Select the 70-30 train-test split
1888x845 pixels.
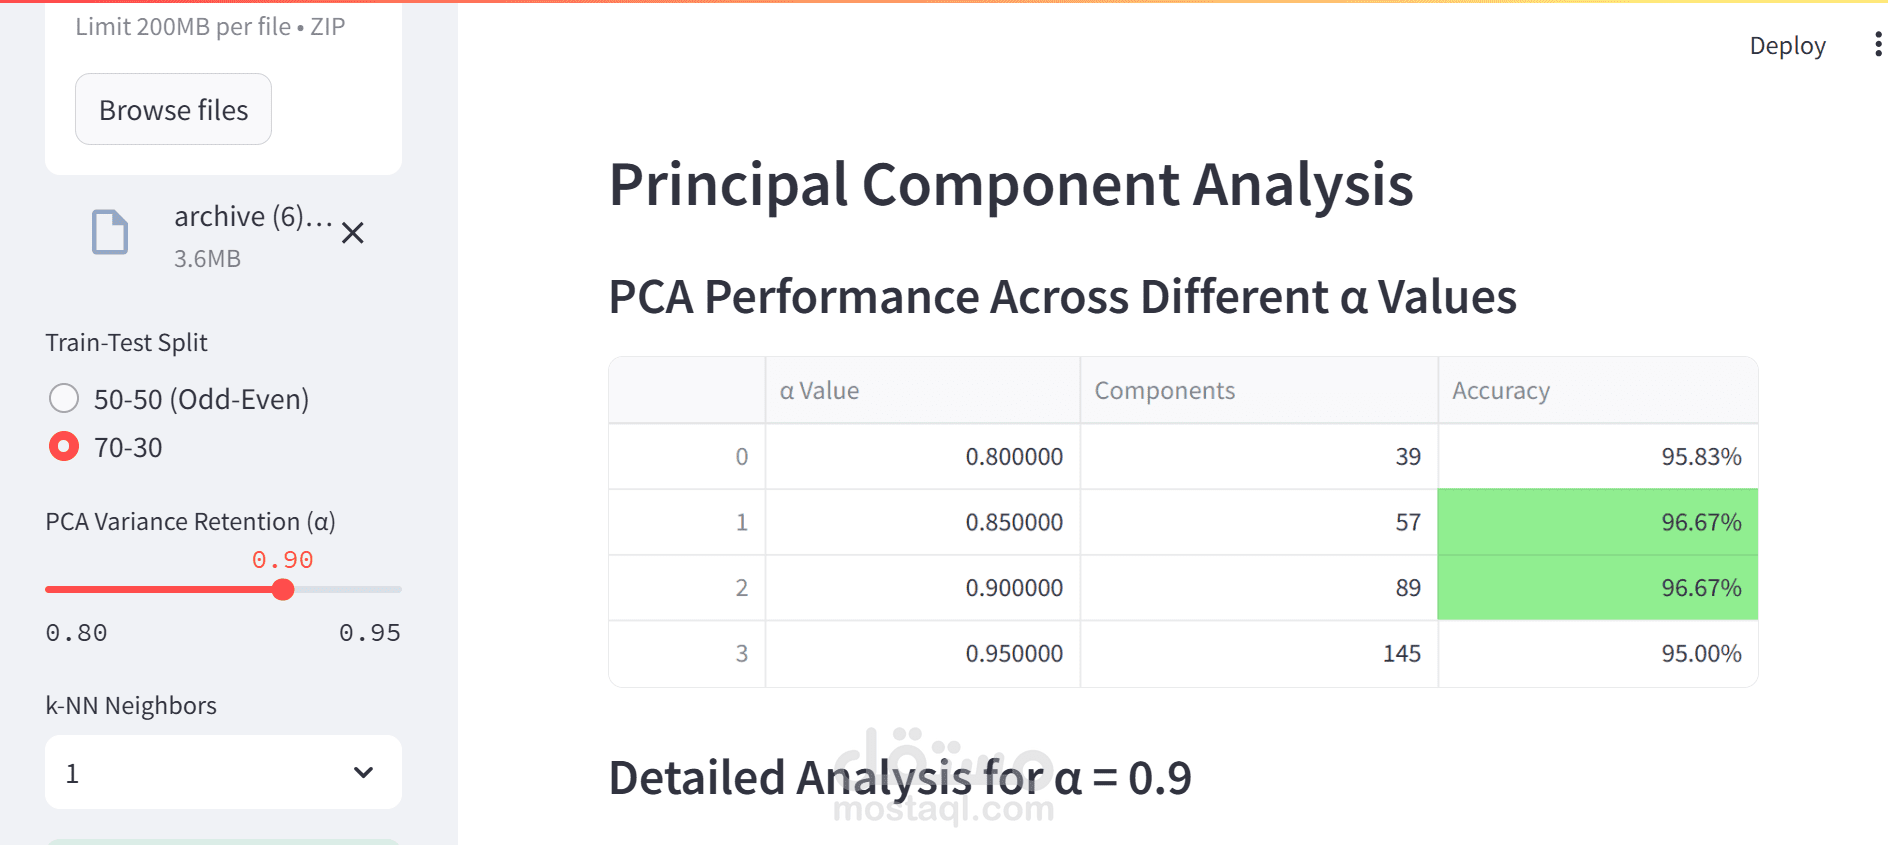coord(64,446)
